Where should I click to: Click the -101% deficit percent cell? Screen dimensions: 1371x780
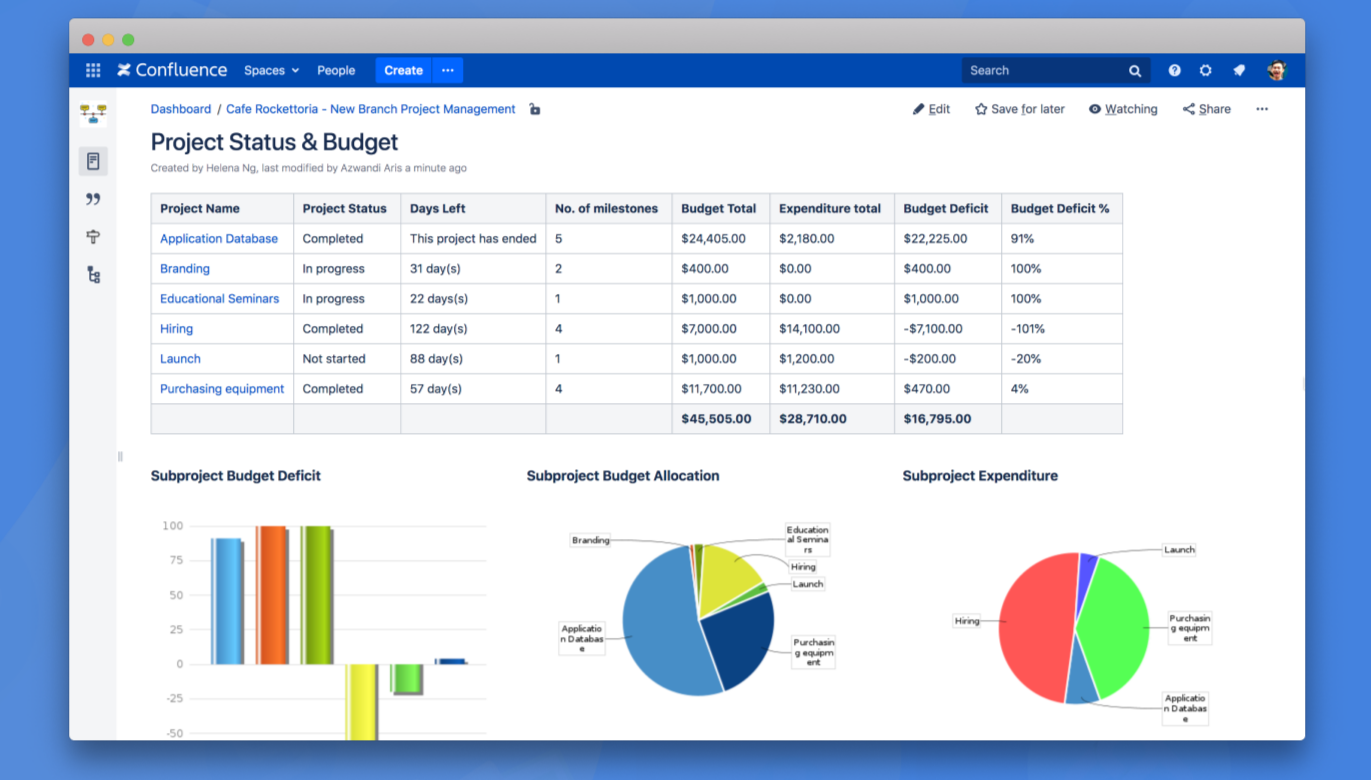point(1062,329)
